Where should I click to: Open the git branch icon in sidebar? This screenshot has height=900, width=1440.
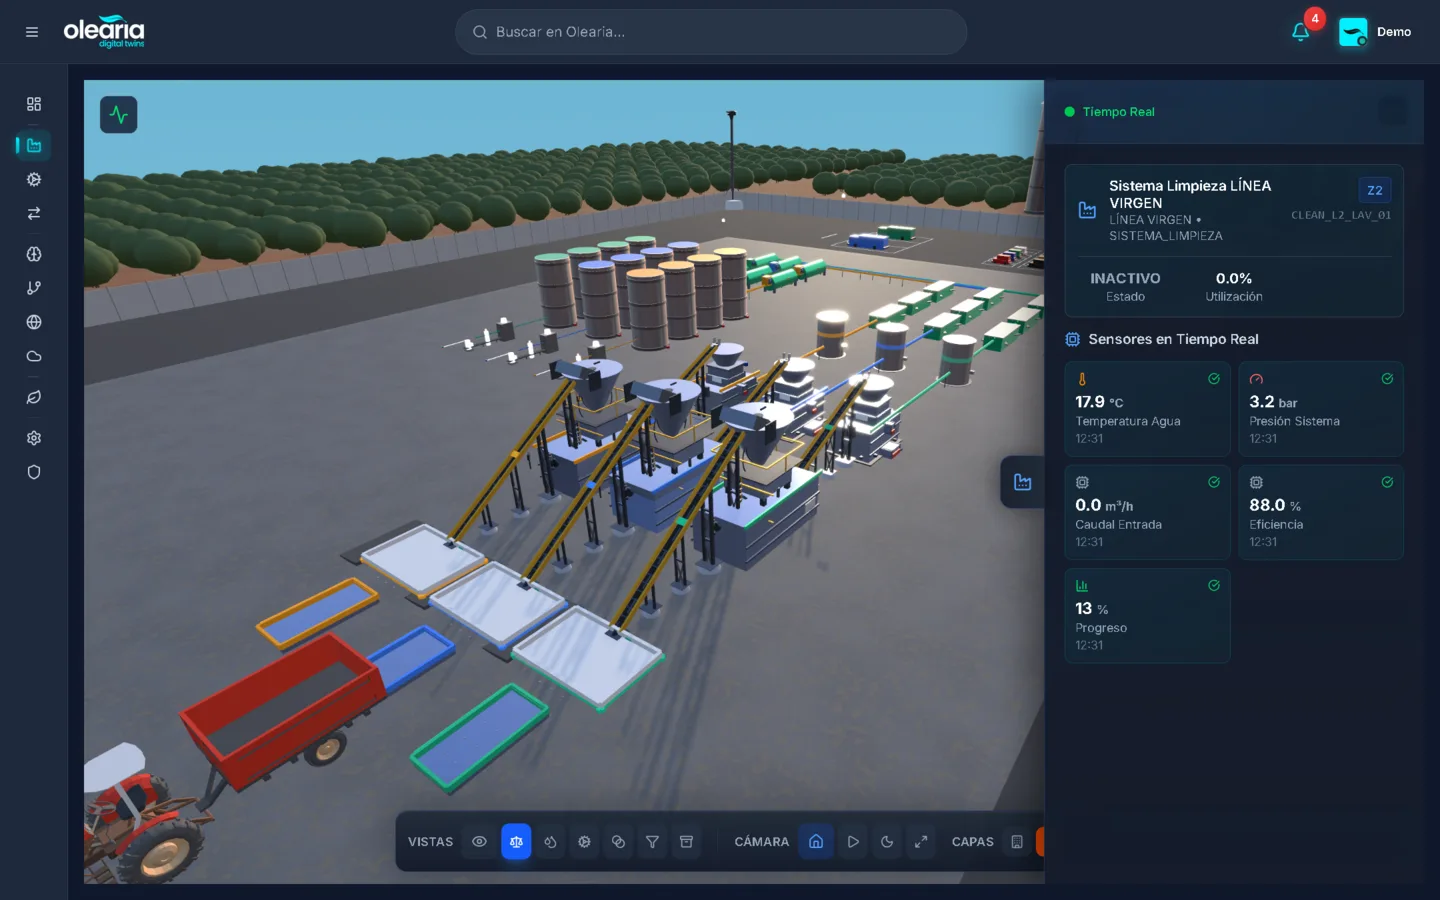(34, 288)
